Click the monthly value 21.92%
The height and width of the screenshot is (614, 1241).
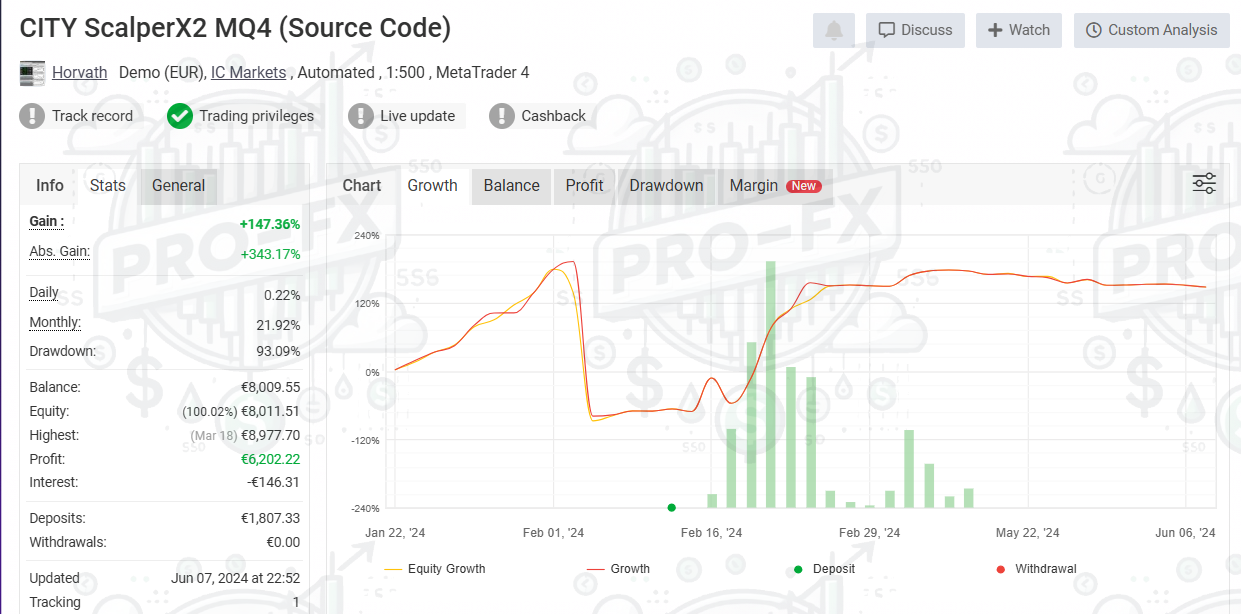pyautogui.click(x=276, y=324)
